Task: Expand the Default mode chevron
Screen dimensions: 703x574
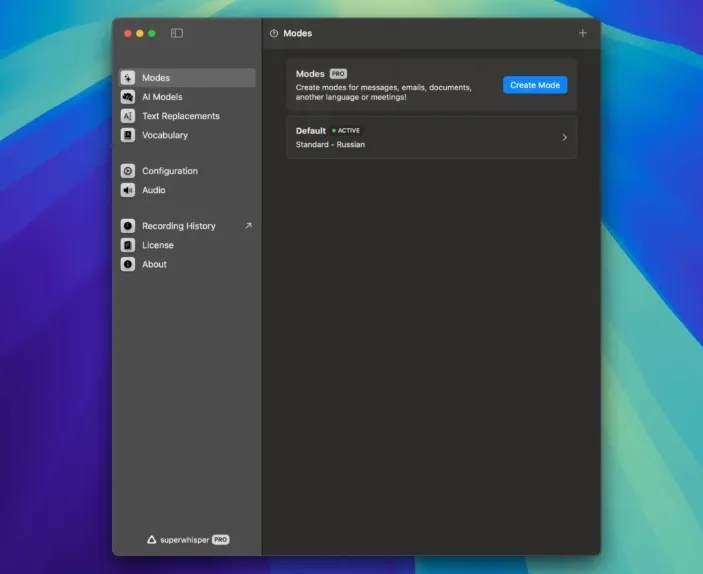Action: click(x=564, y=138)
